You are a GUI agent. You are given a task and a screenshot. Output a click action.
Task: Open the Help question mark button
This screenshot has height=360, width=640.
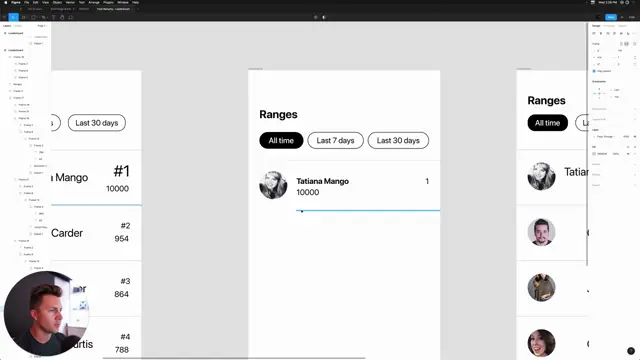[x=631, y=351]
